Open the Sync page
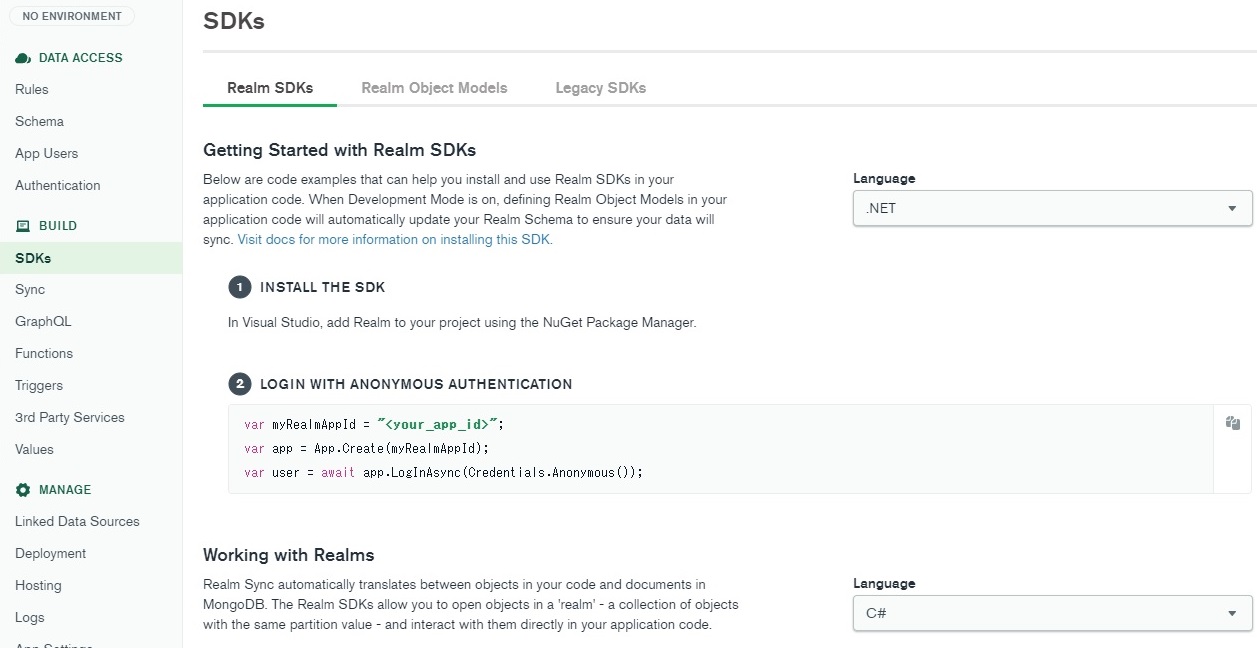This screenshot has width=1257, height=648. click(x=30, y=289)
